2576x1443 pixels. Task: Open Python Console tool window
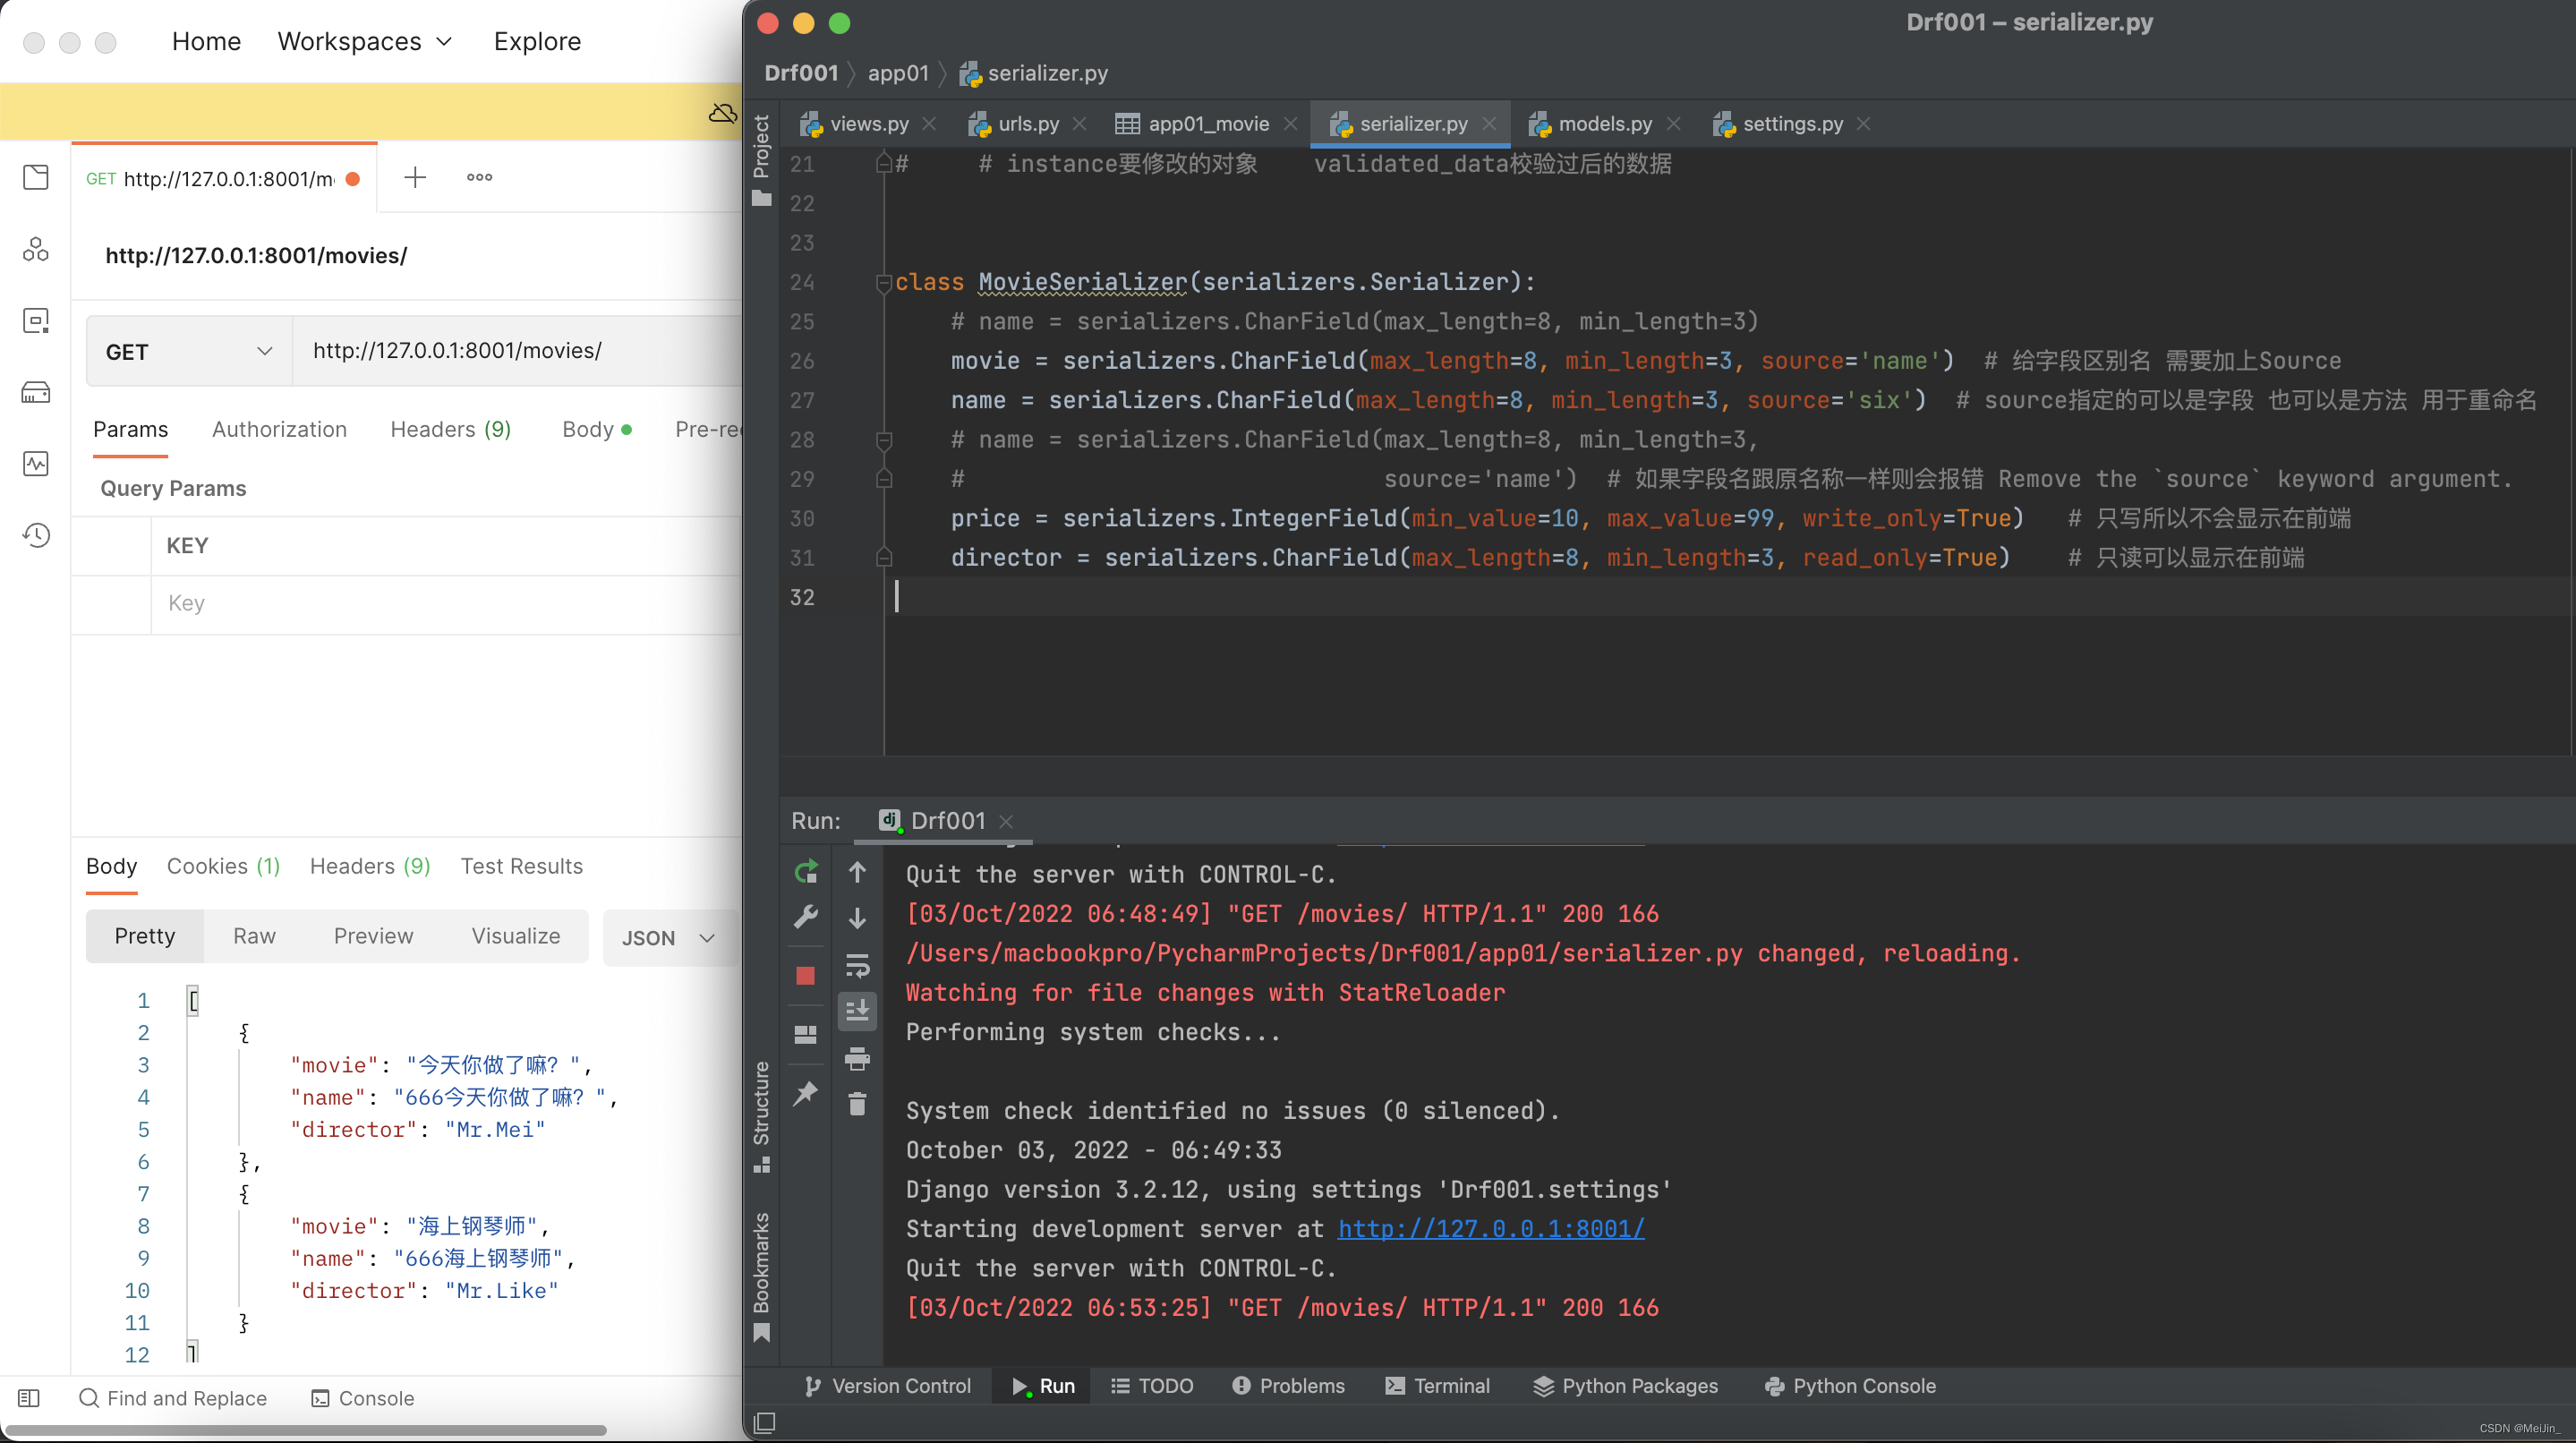(1851, 1386)
